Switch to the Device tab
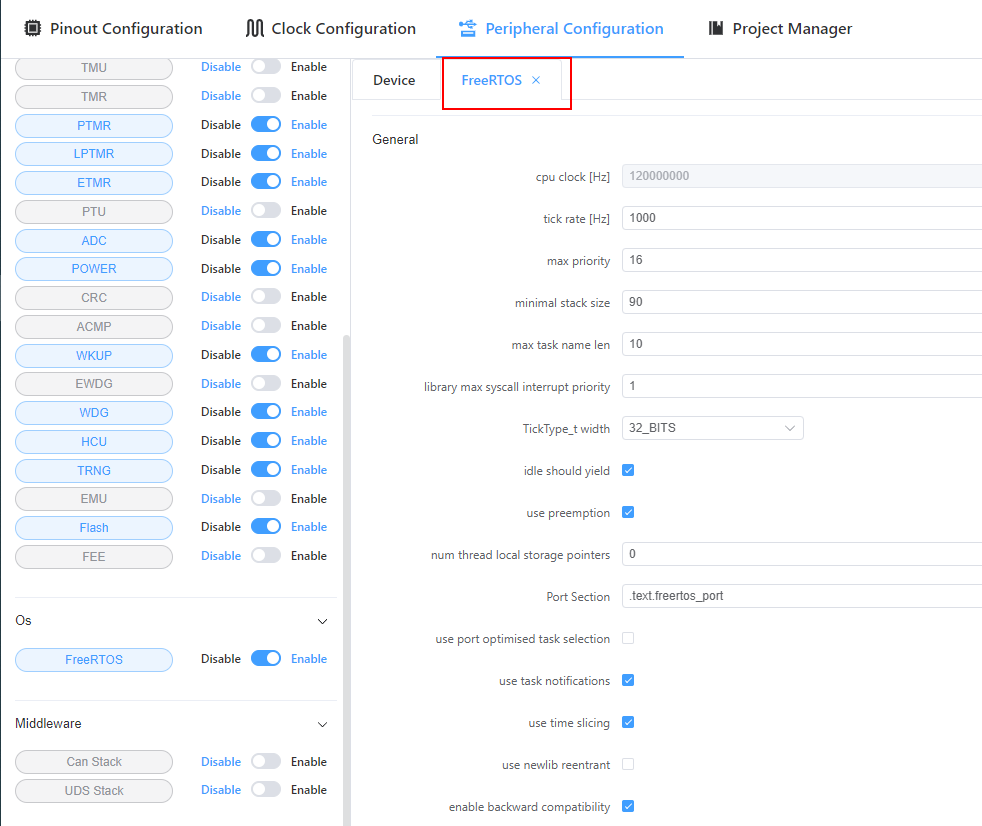Viewport: 982px width, 826px height. [x=394, y=80]
